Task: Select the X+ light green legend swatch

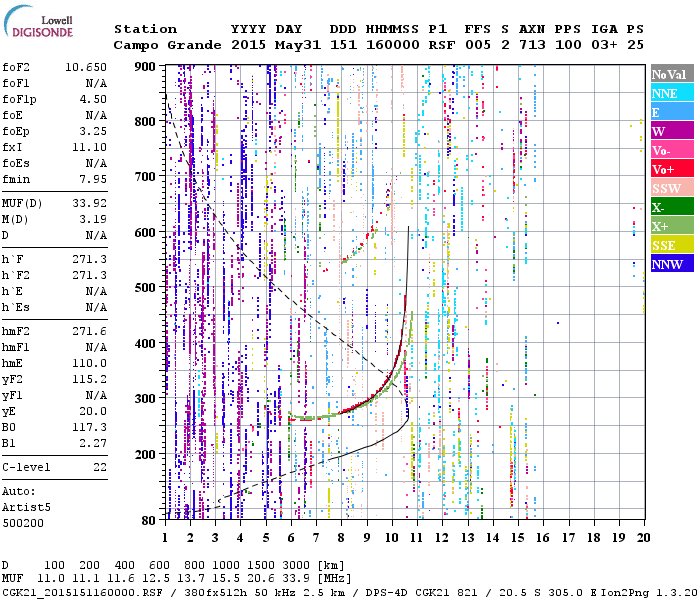Action: (672, 226)
